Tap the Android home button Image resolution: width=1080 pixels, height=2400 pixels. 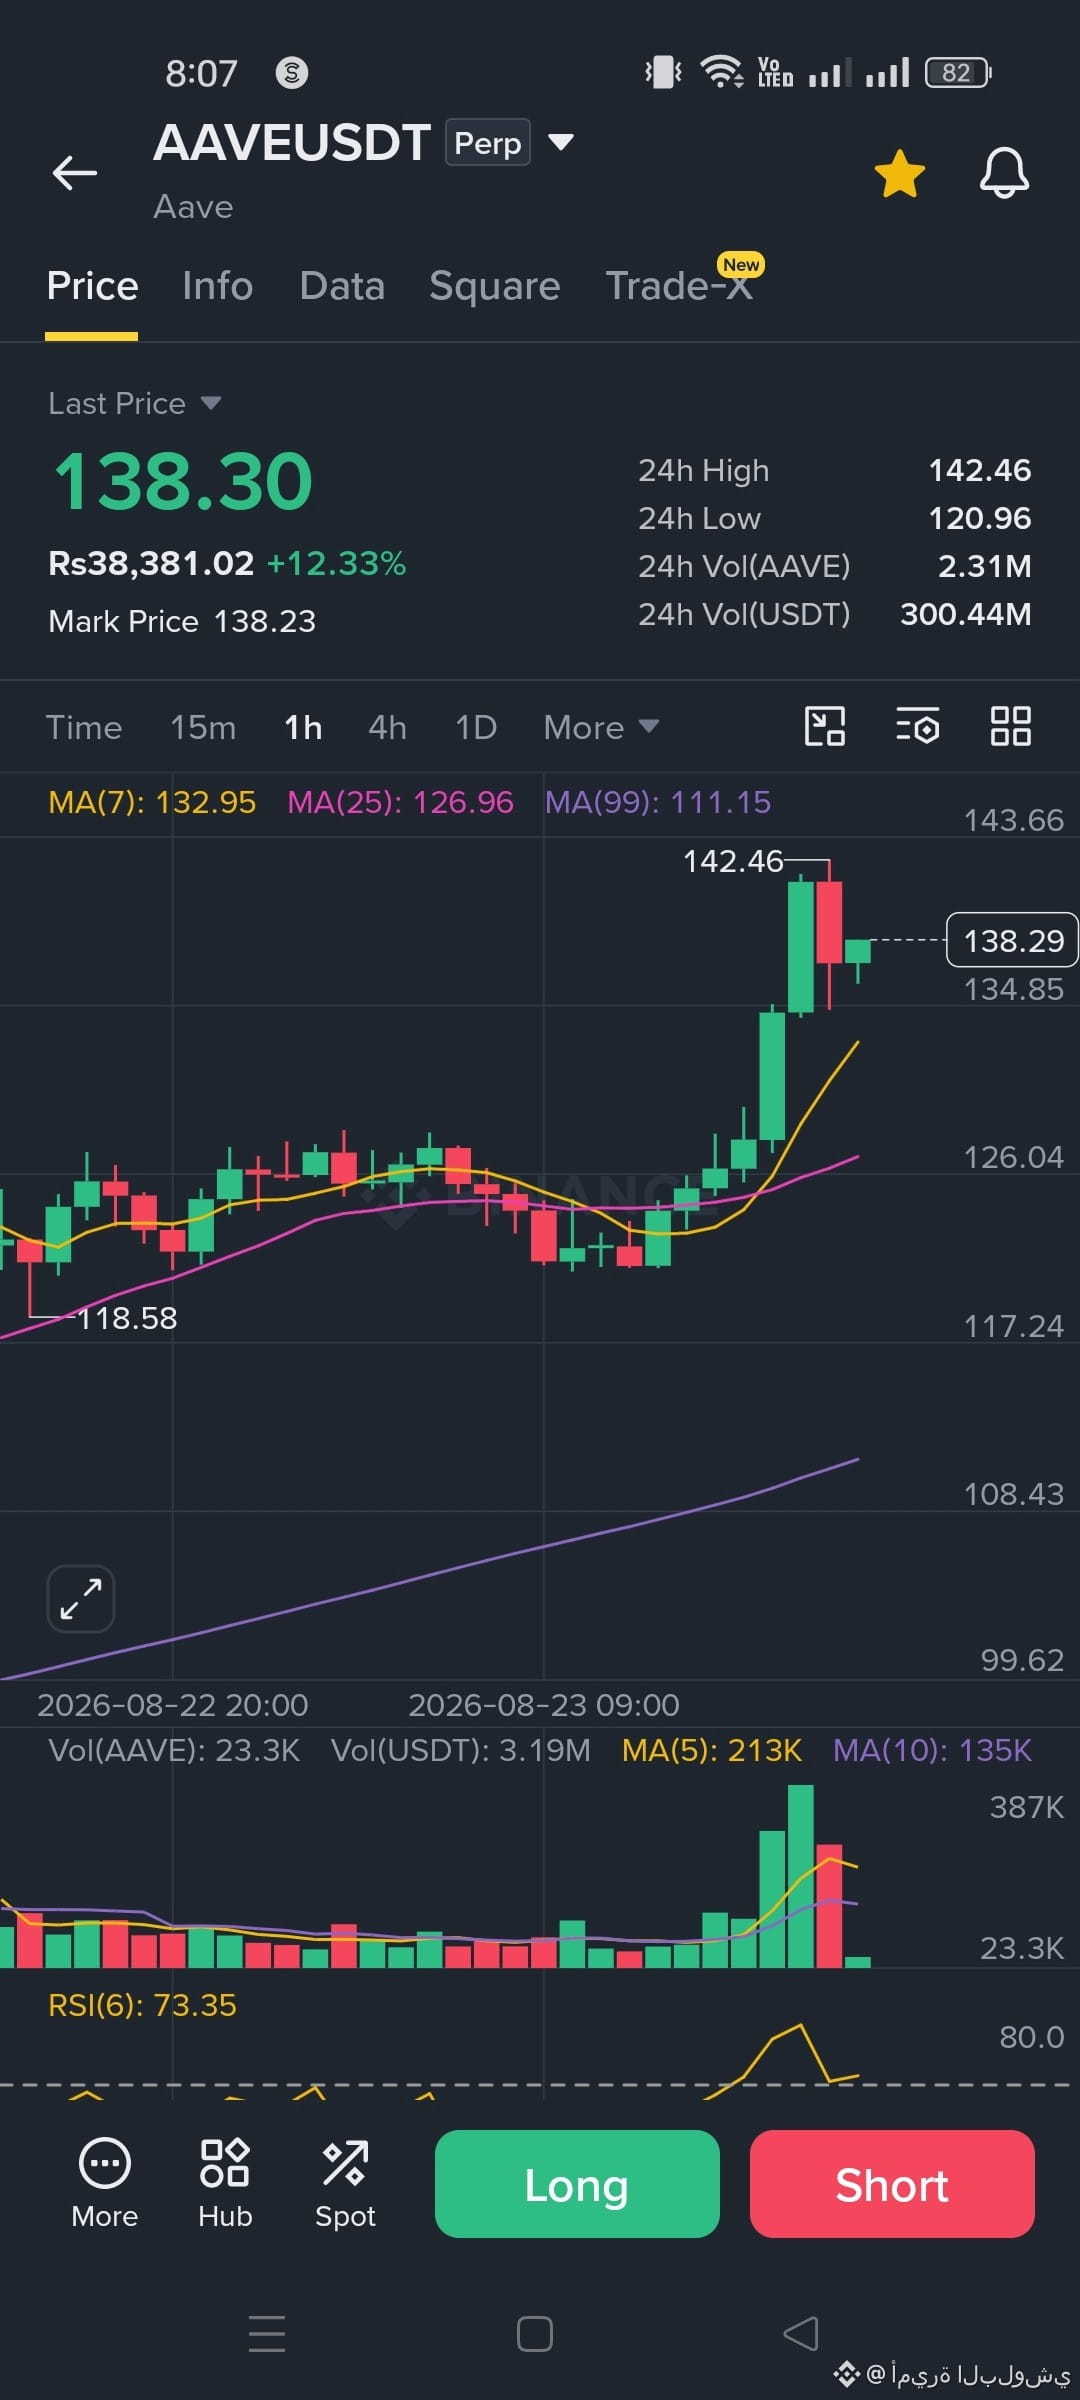535,2334
